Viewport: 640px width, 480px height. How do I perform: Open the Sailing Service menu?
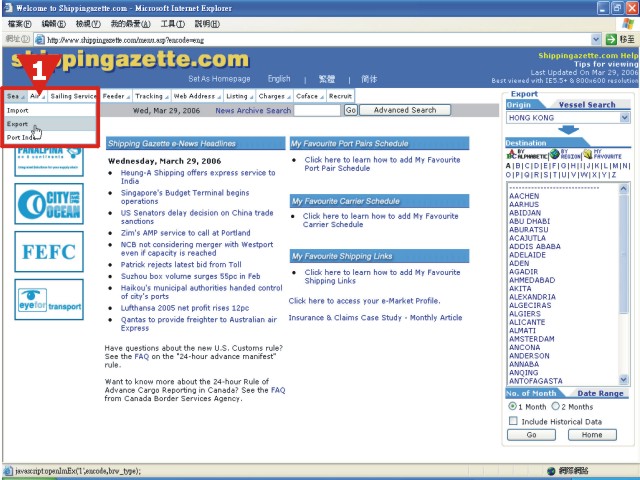[x=73, y=96]
